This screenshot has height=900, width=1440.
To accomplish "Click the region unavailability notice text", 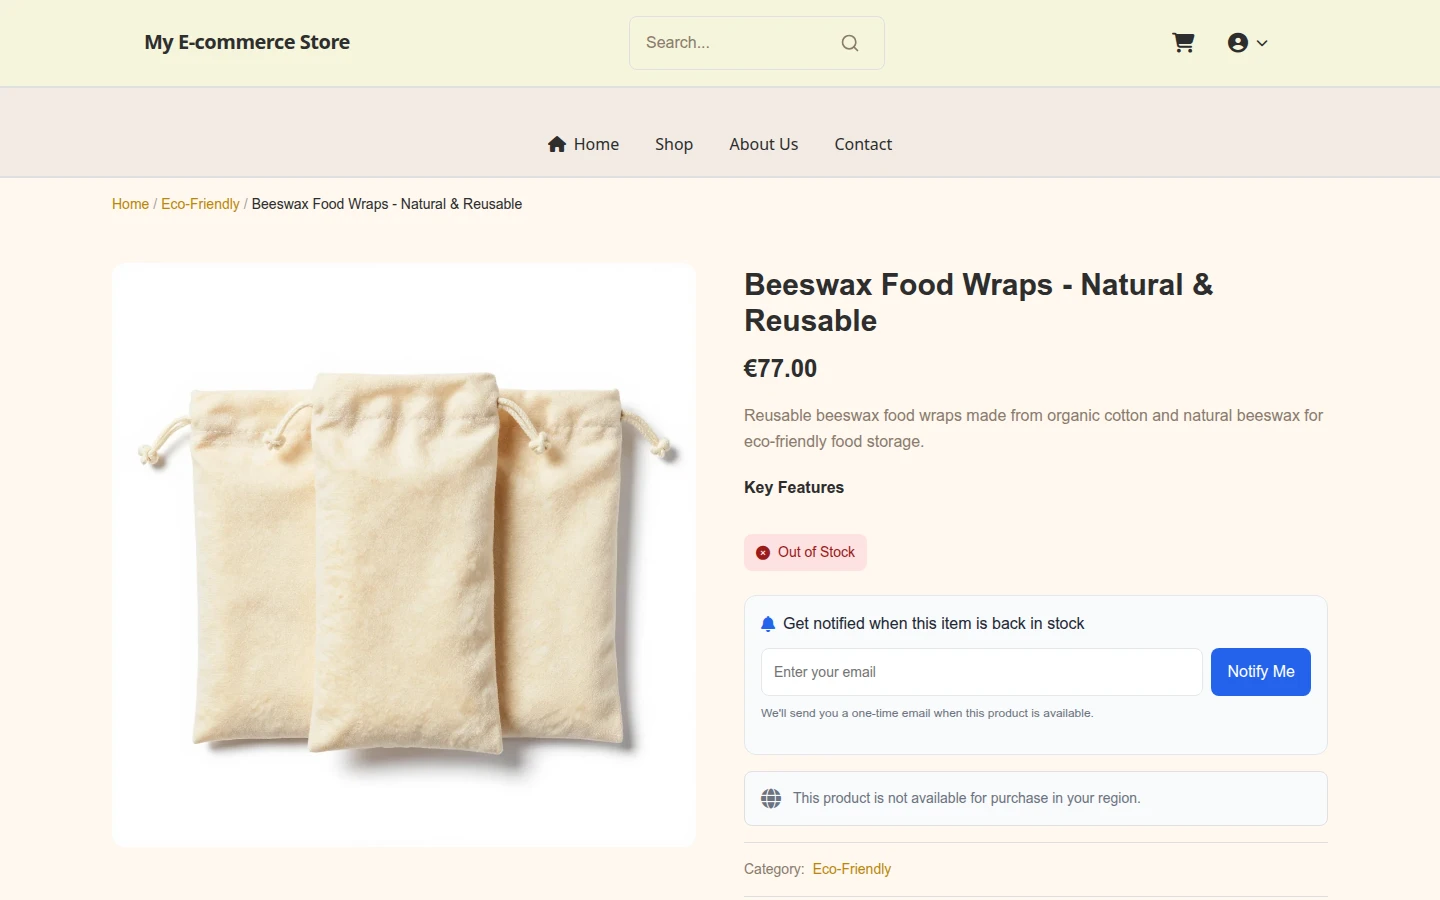I will coord(966,798).
